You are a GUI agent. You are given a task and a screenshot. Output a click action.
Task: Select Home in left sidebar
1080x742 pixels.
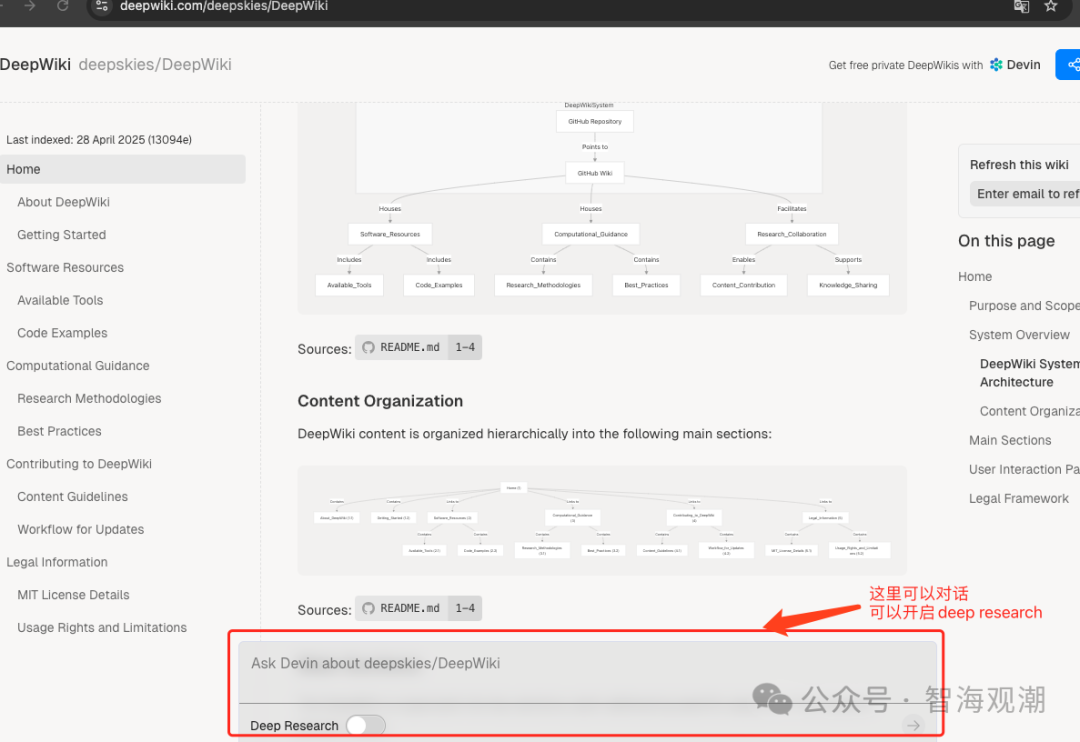pos(123,169)
